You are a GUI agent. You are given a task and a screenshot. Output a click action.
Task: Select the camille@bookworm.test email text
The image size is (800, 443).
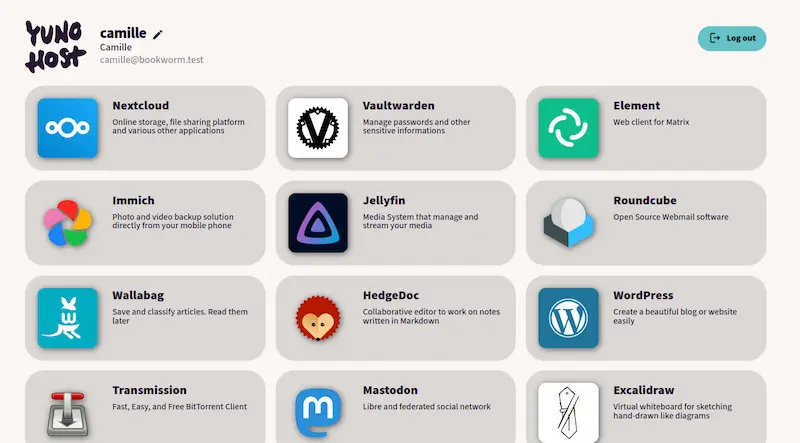[152, 60]
